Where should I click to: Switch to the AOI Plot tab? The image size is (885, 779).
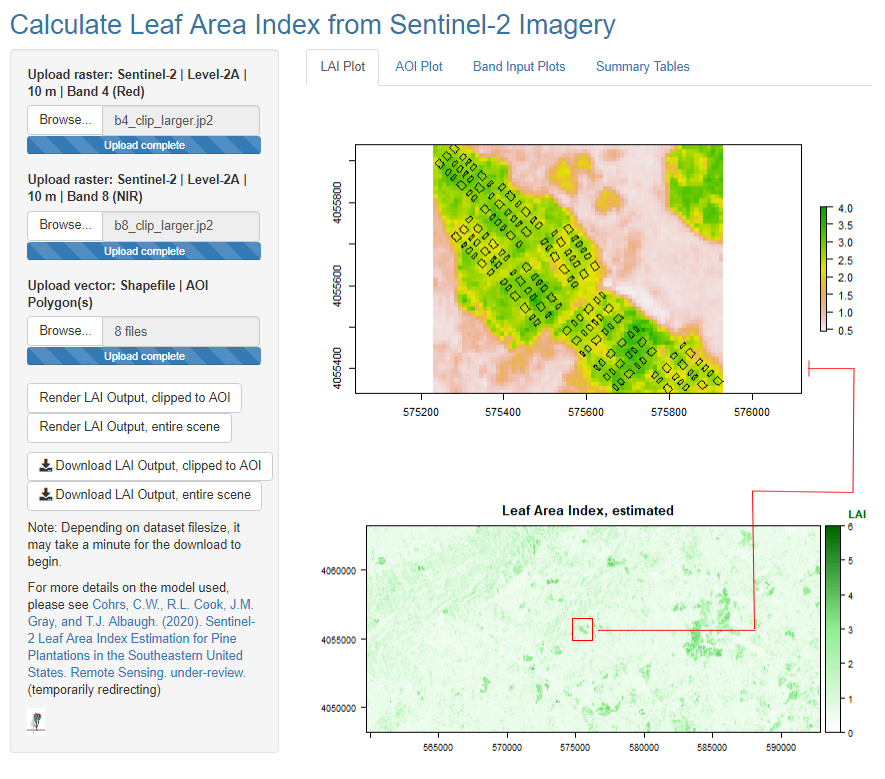tap(418, 66)
